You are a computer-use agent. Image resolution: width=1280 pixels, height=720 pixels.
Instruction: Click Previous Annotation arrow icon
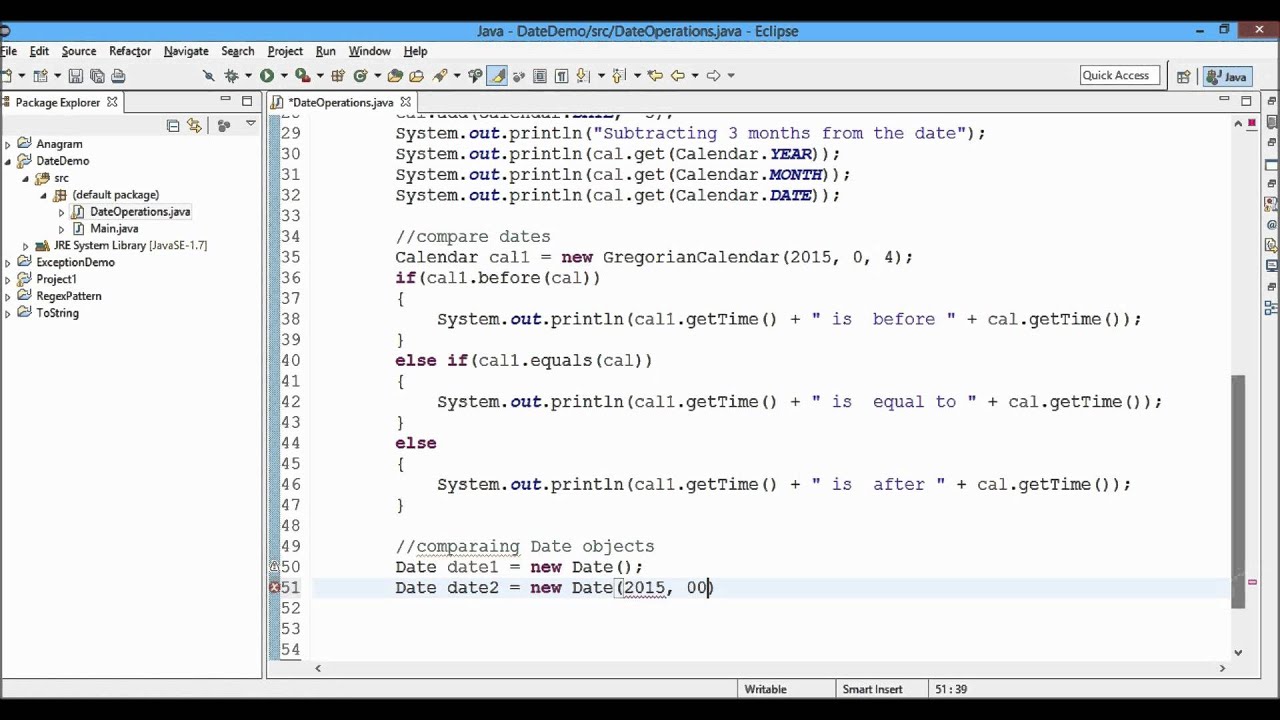point(619,76)
